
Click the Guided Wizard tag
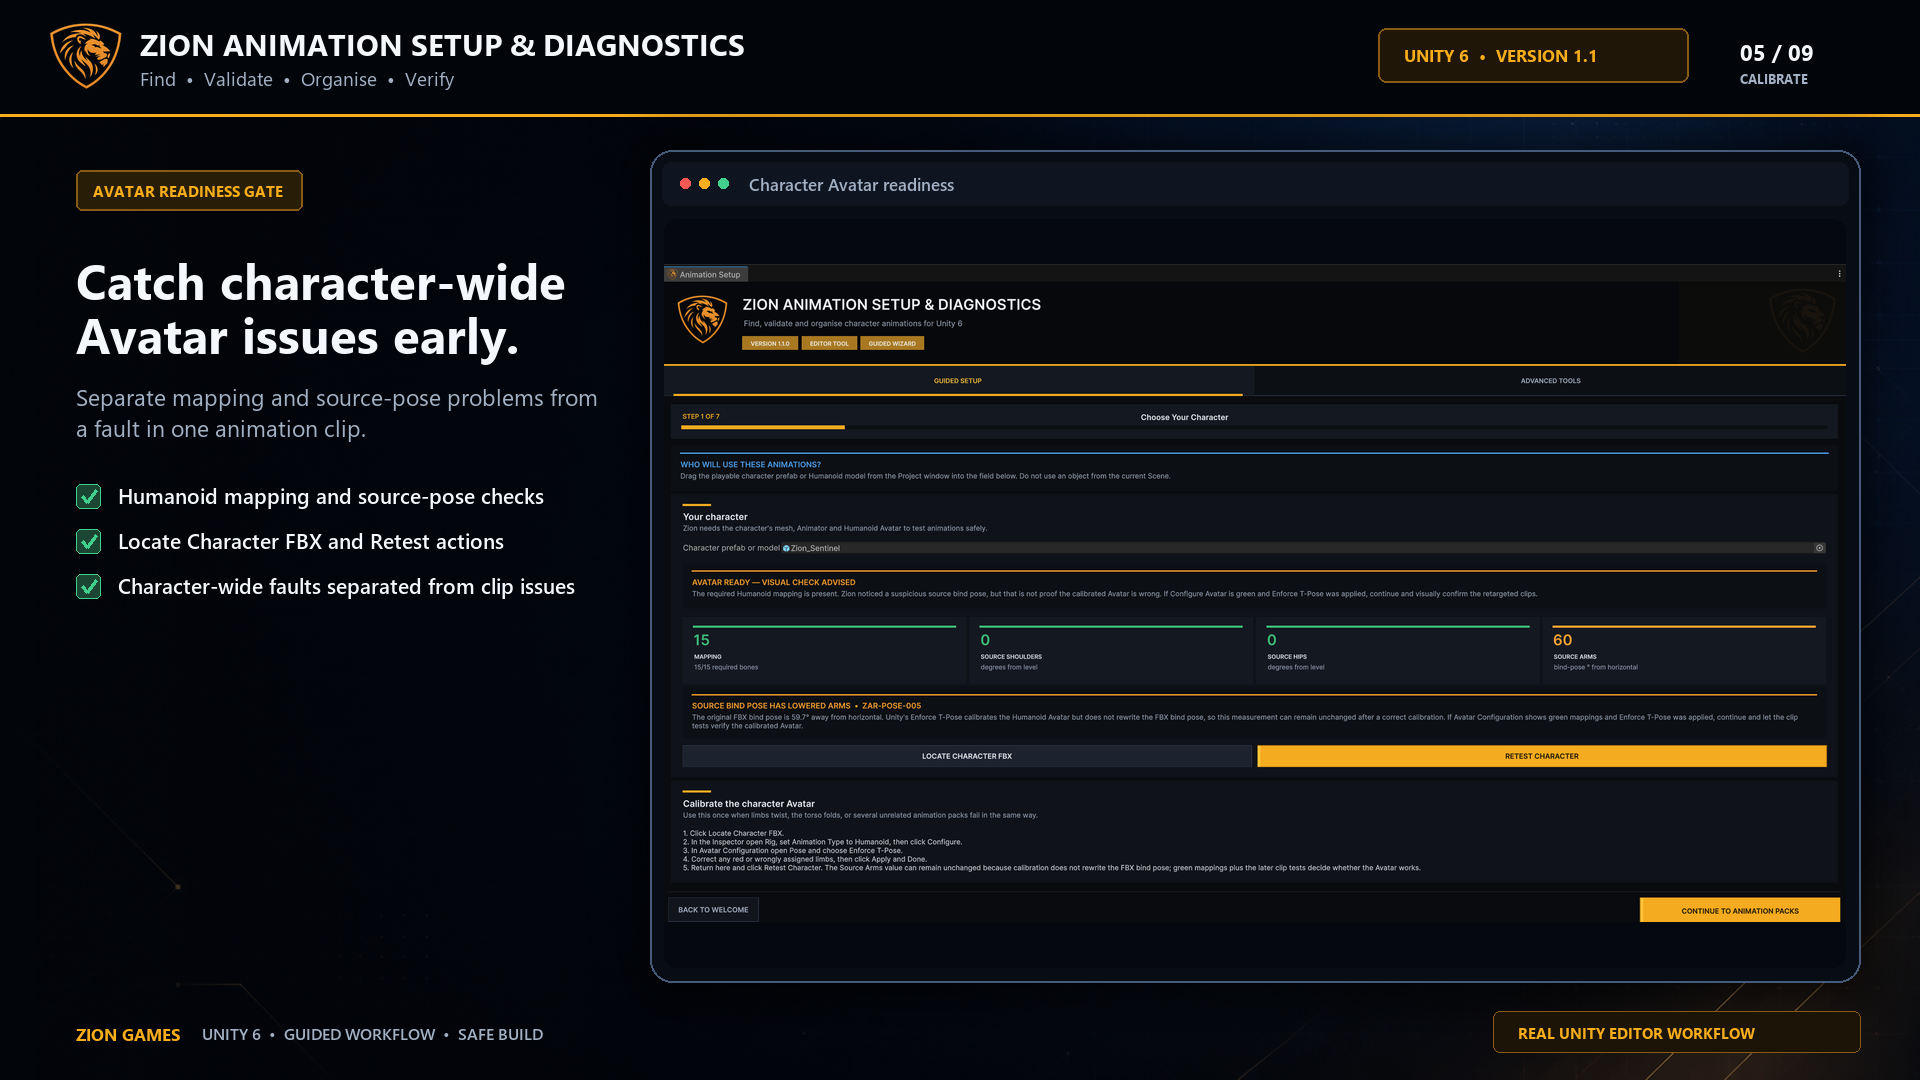tap(892, 343)
